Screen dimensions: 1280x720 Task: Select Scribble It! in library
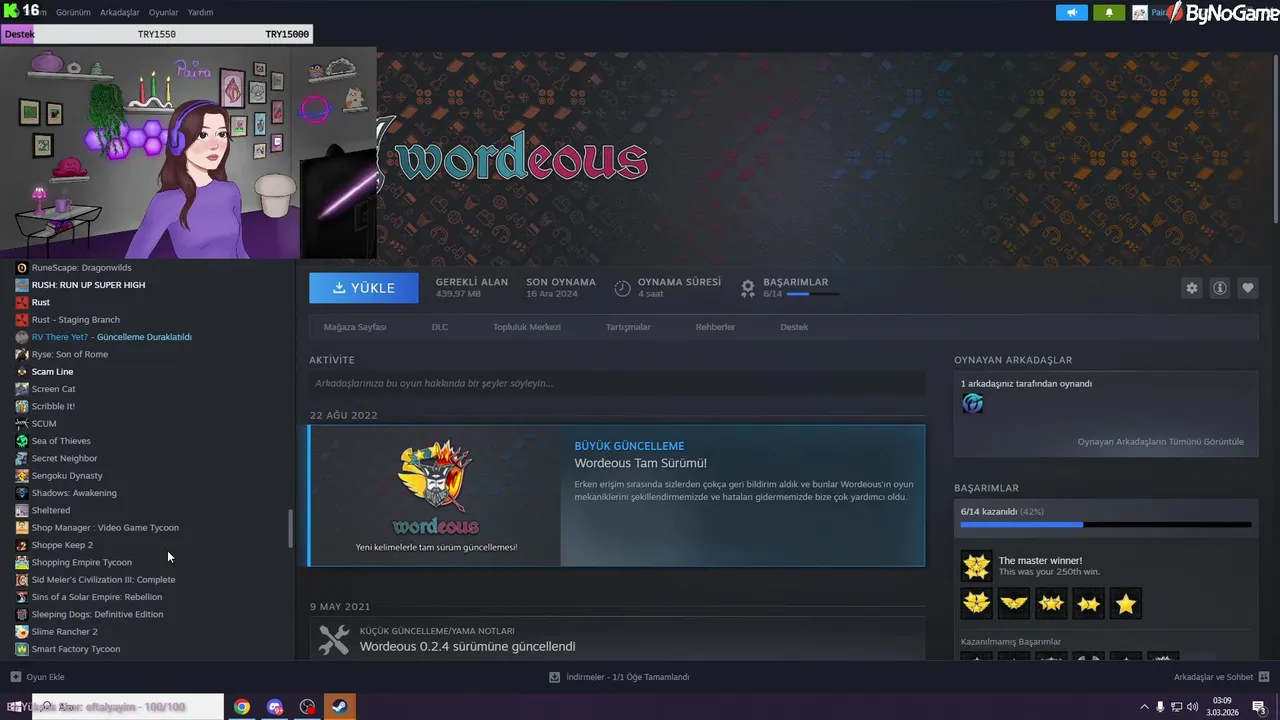point(53,406)
